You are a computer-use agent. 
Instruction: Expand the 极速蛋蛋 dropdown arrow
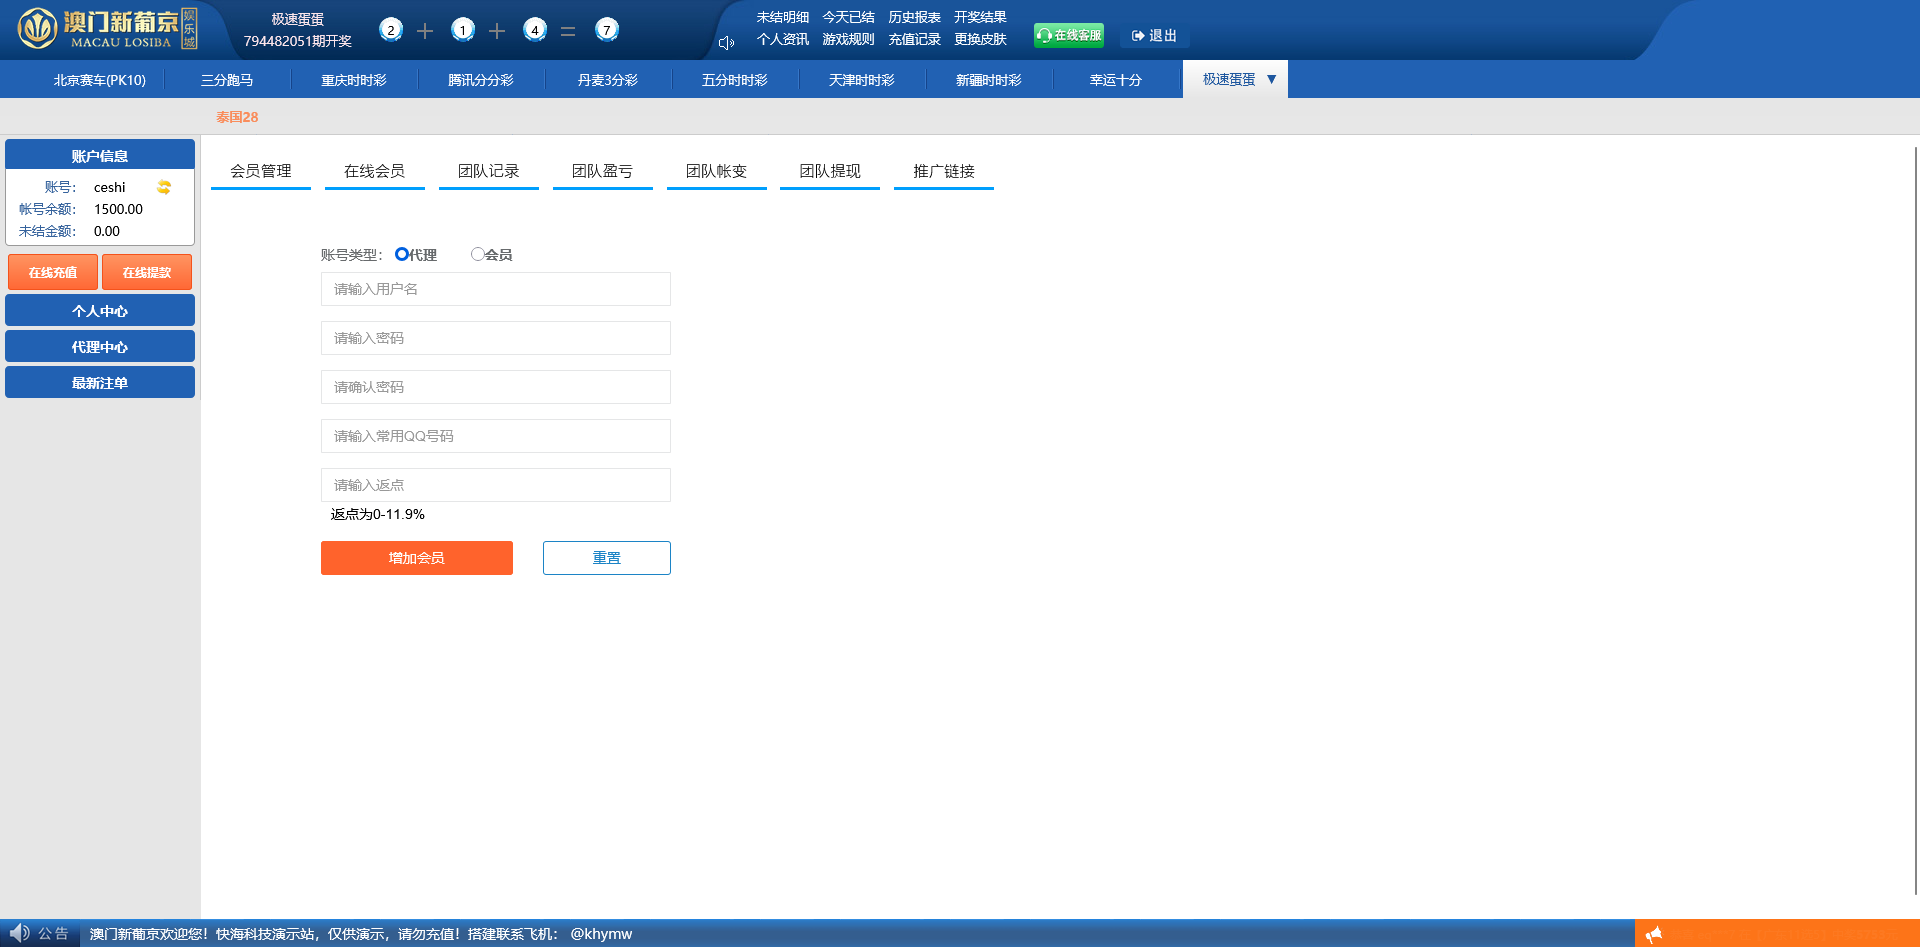click(1271, 79)
